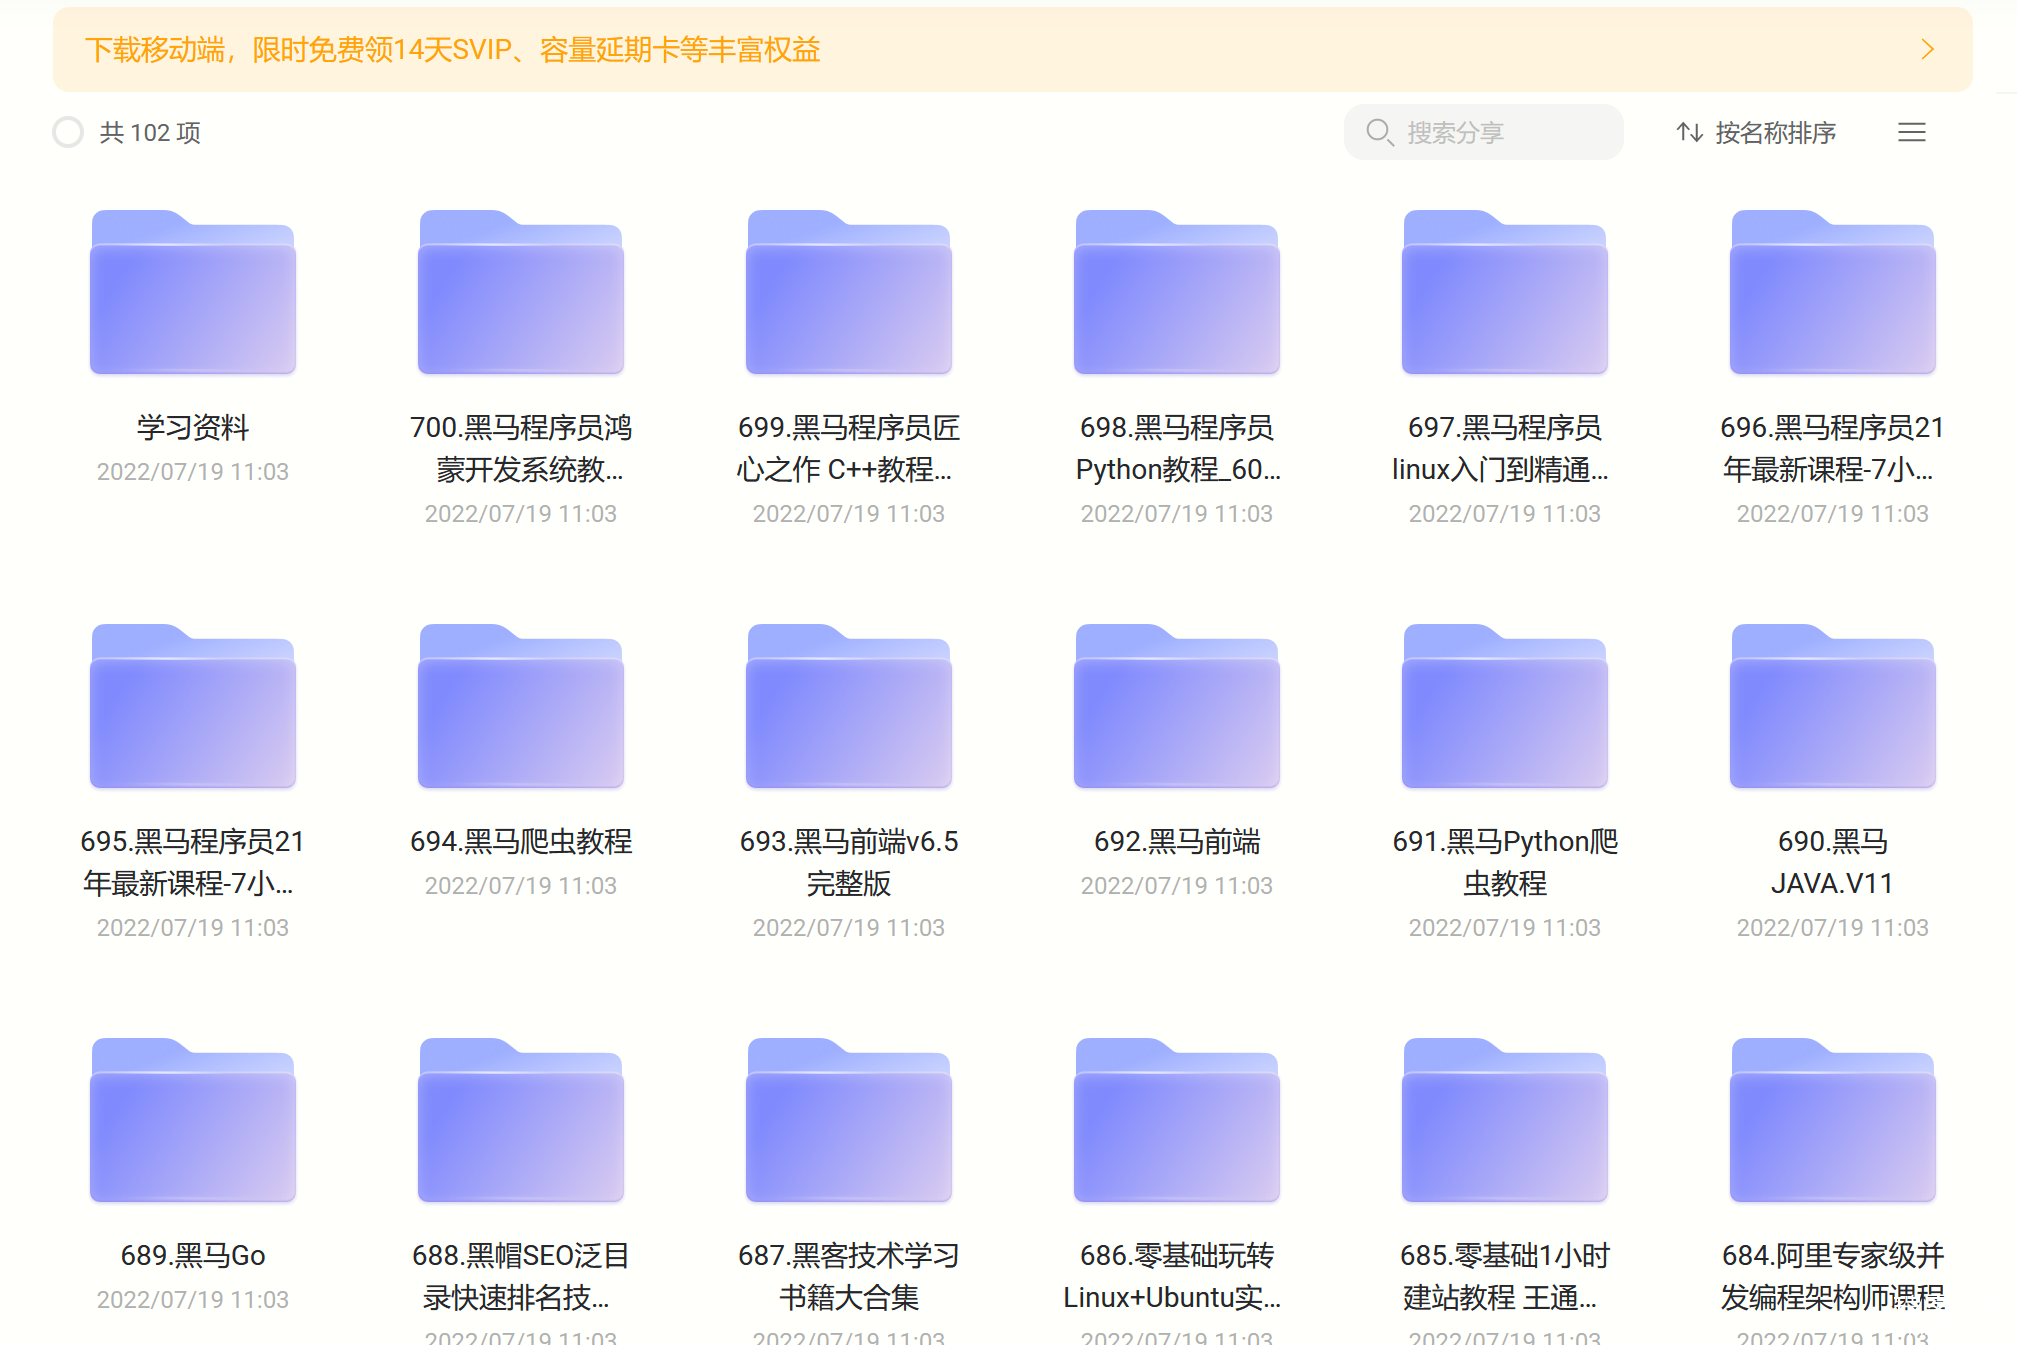Click the name 684.阿里专家级并发编程架构师课程
The height and width of the screenshot is (1345, 2017).
pos(1833,1277)
